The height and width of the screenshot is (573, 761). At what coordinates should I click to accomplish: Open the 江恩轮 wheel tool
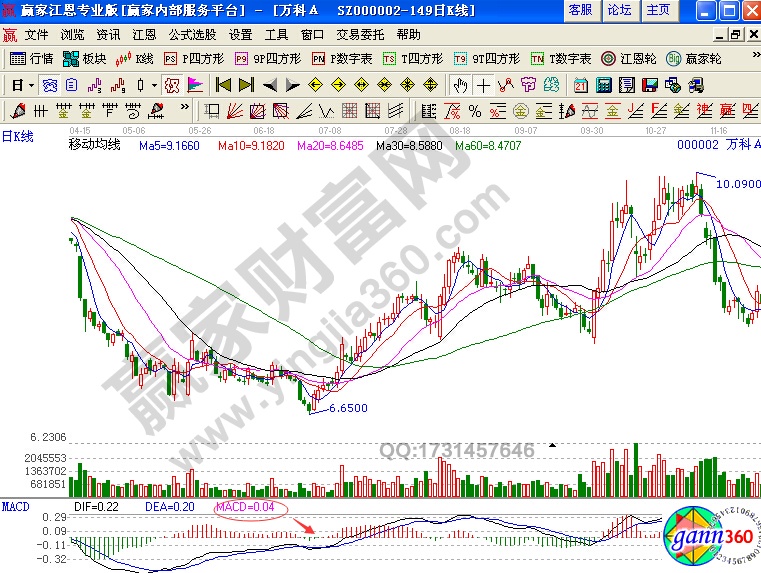[x=628, y=59]
